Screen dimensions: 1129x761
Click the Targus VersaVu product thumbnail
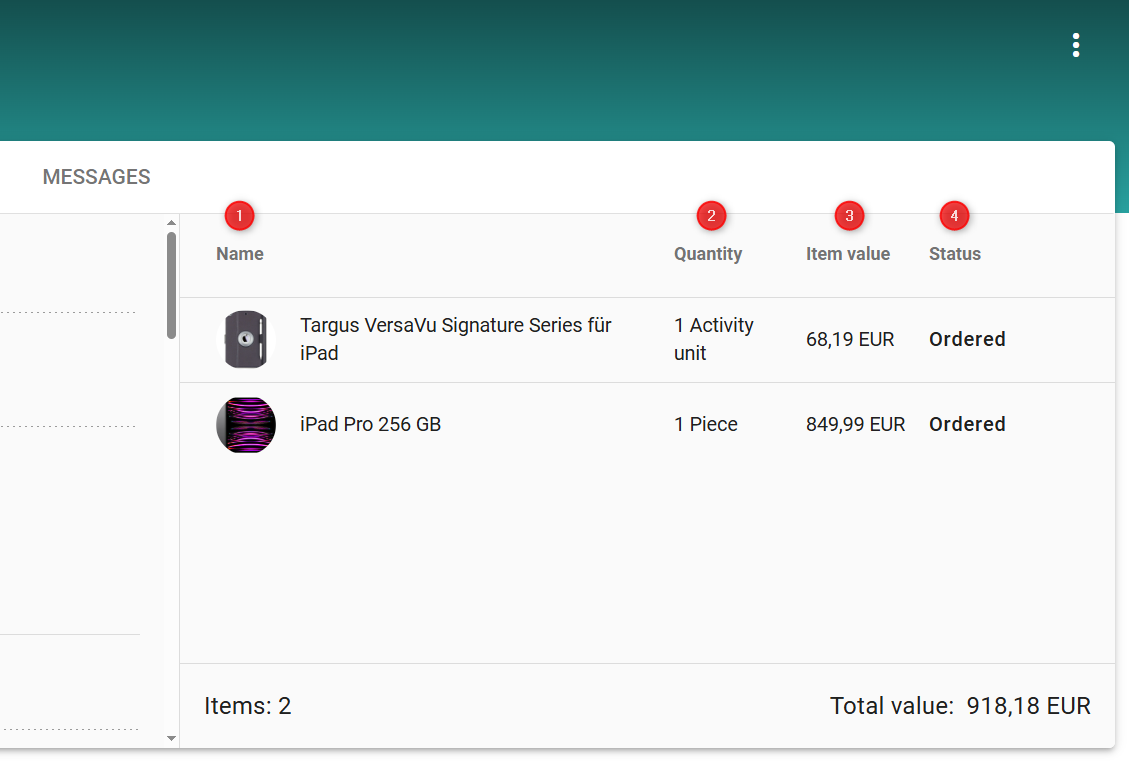tap(245, 340)
